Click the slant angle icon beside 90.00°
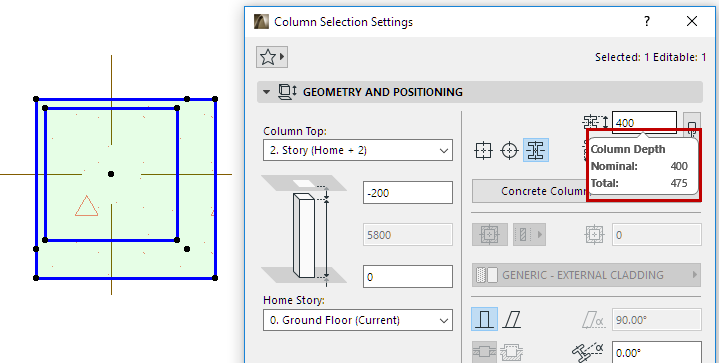Screen dimensions: 719x363 click(x=593, y=319)
